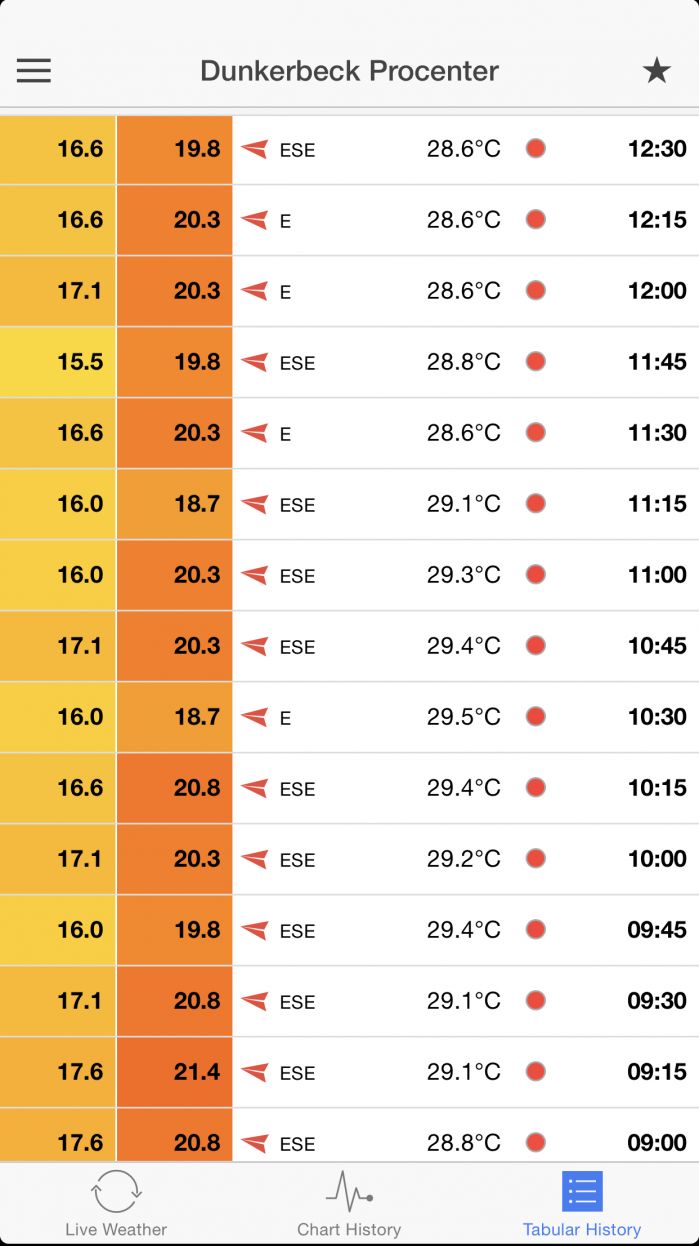Image resolution: width=699 pixels, height=1246 pixels.
Task: Click the 18.7 gust value at 11:15
Action: point(175,504)
